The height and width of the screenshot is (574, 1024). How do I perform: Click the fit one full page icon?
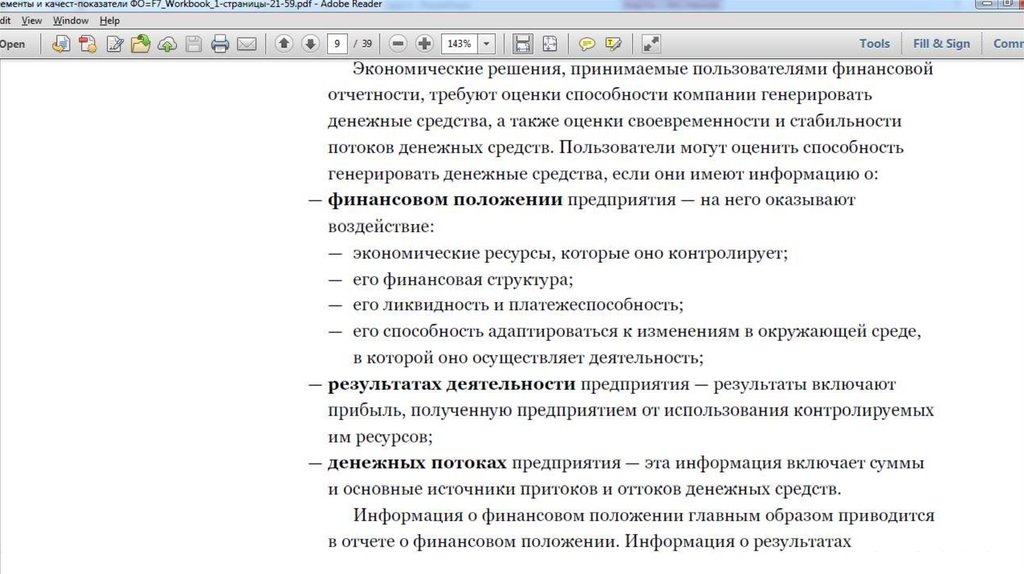(x=550, y=44)
